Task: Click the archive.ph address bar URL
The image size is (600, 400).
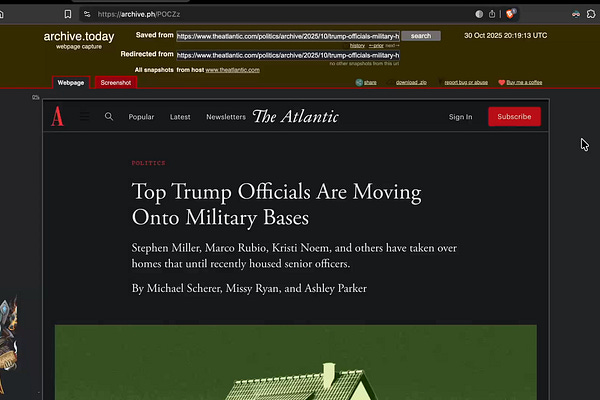Action: pos(139,14)
